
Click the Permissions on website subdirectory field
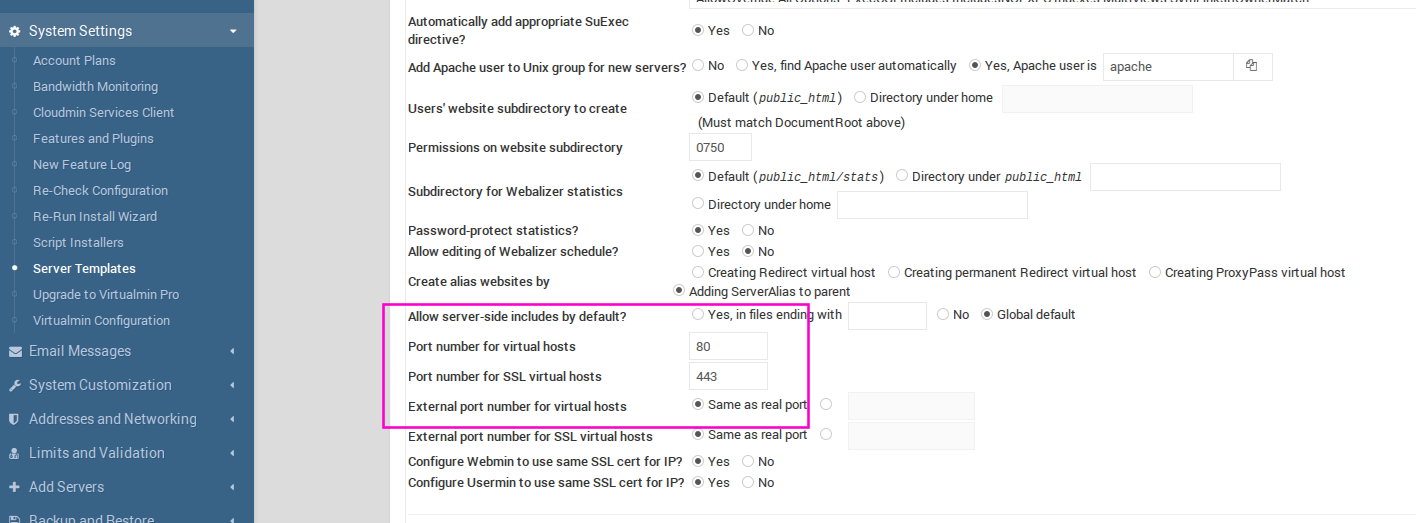point(720,147)
